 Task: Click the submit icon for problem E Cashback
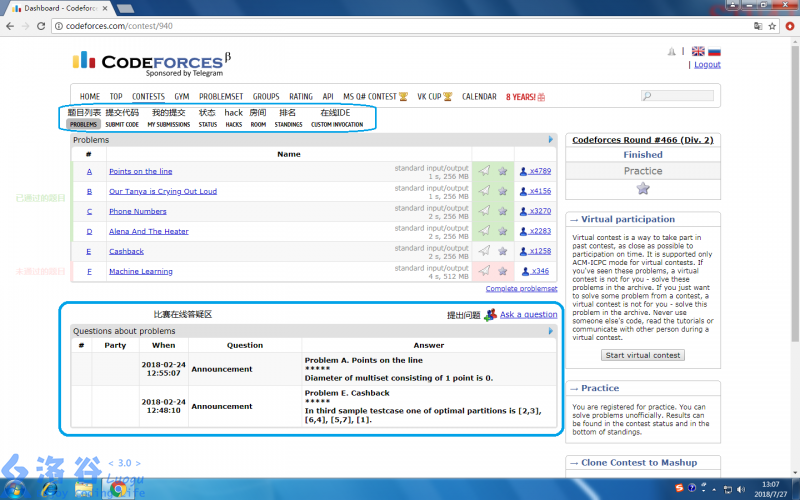click(x=484, y=251)
